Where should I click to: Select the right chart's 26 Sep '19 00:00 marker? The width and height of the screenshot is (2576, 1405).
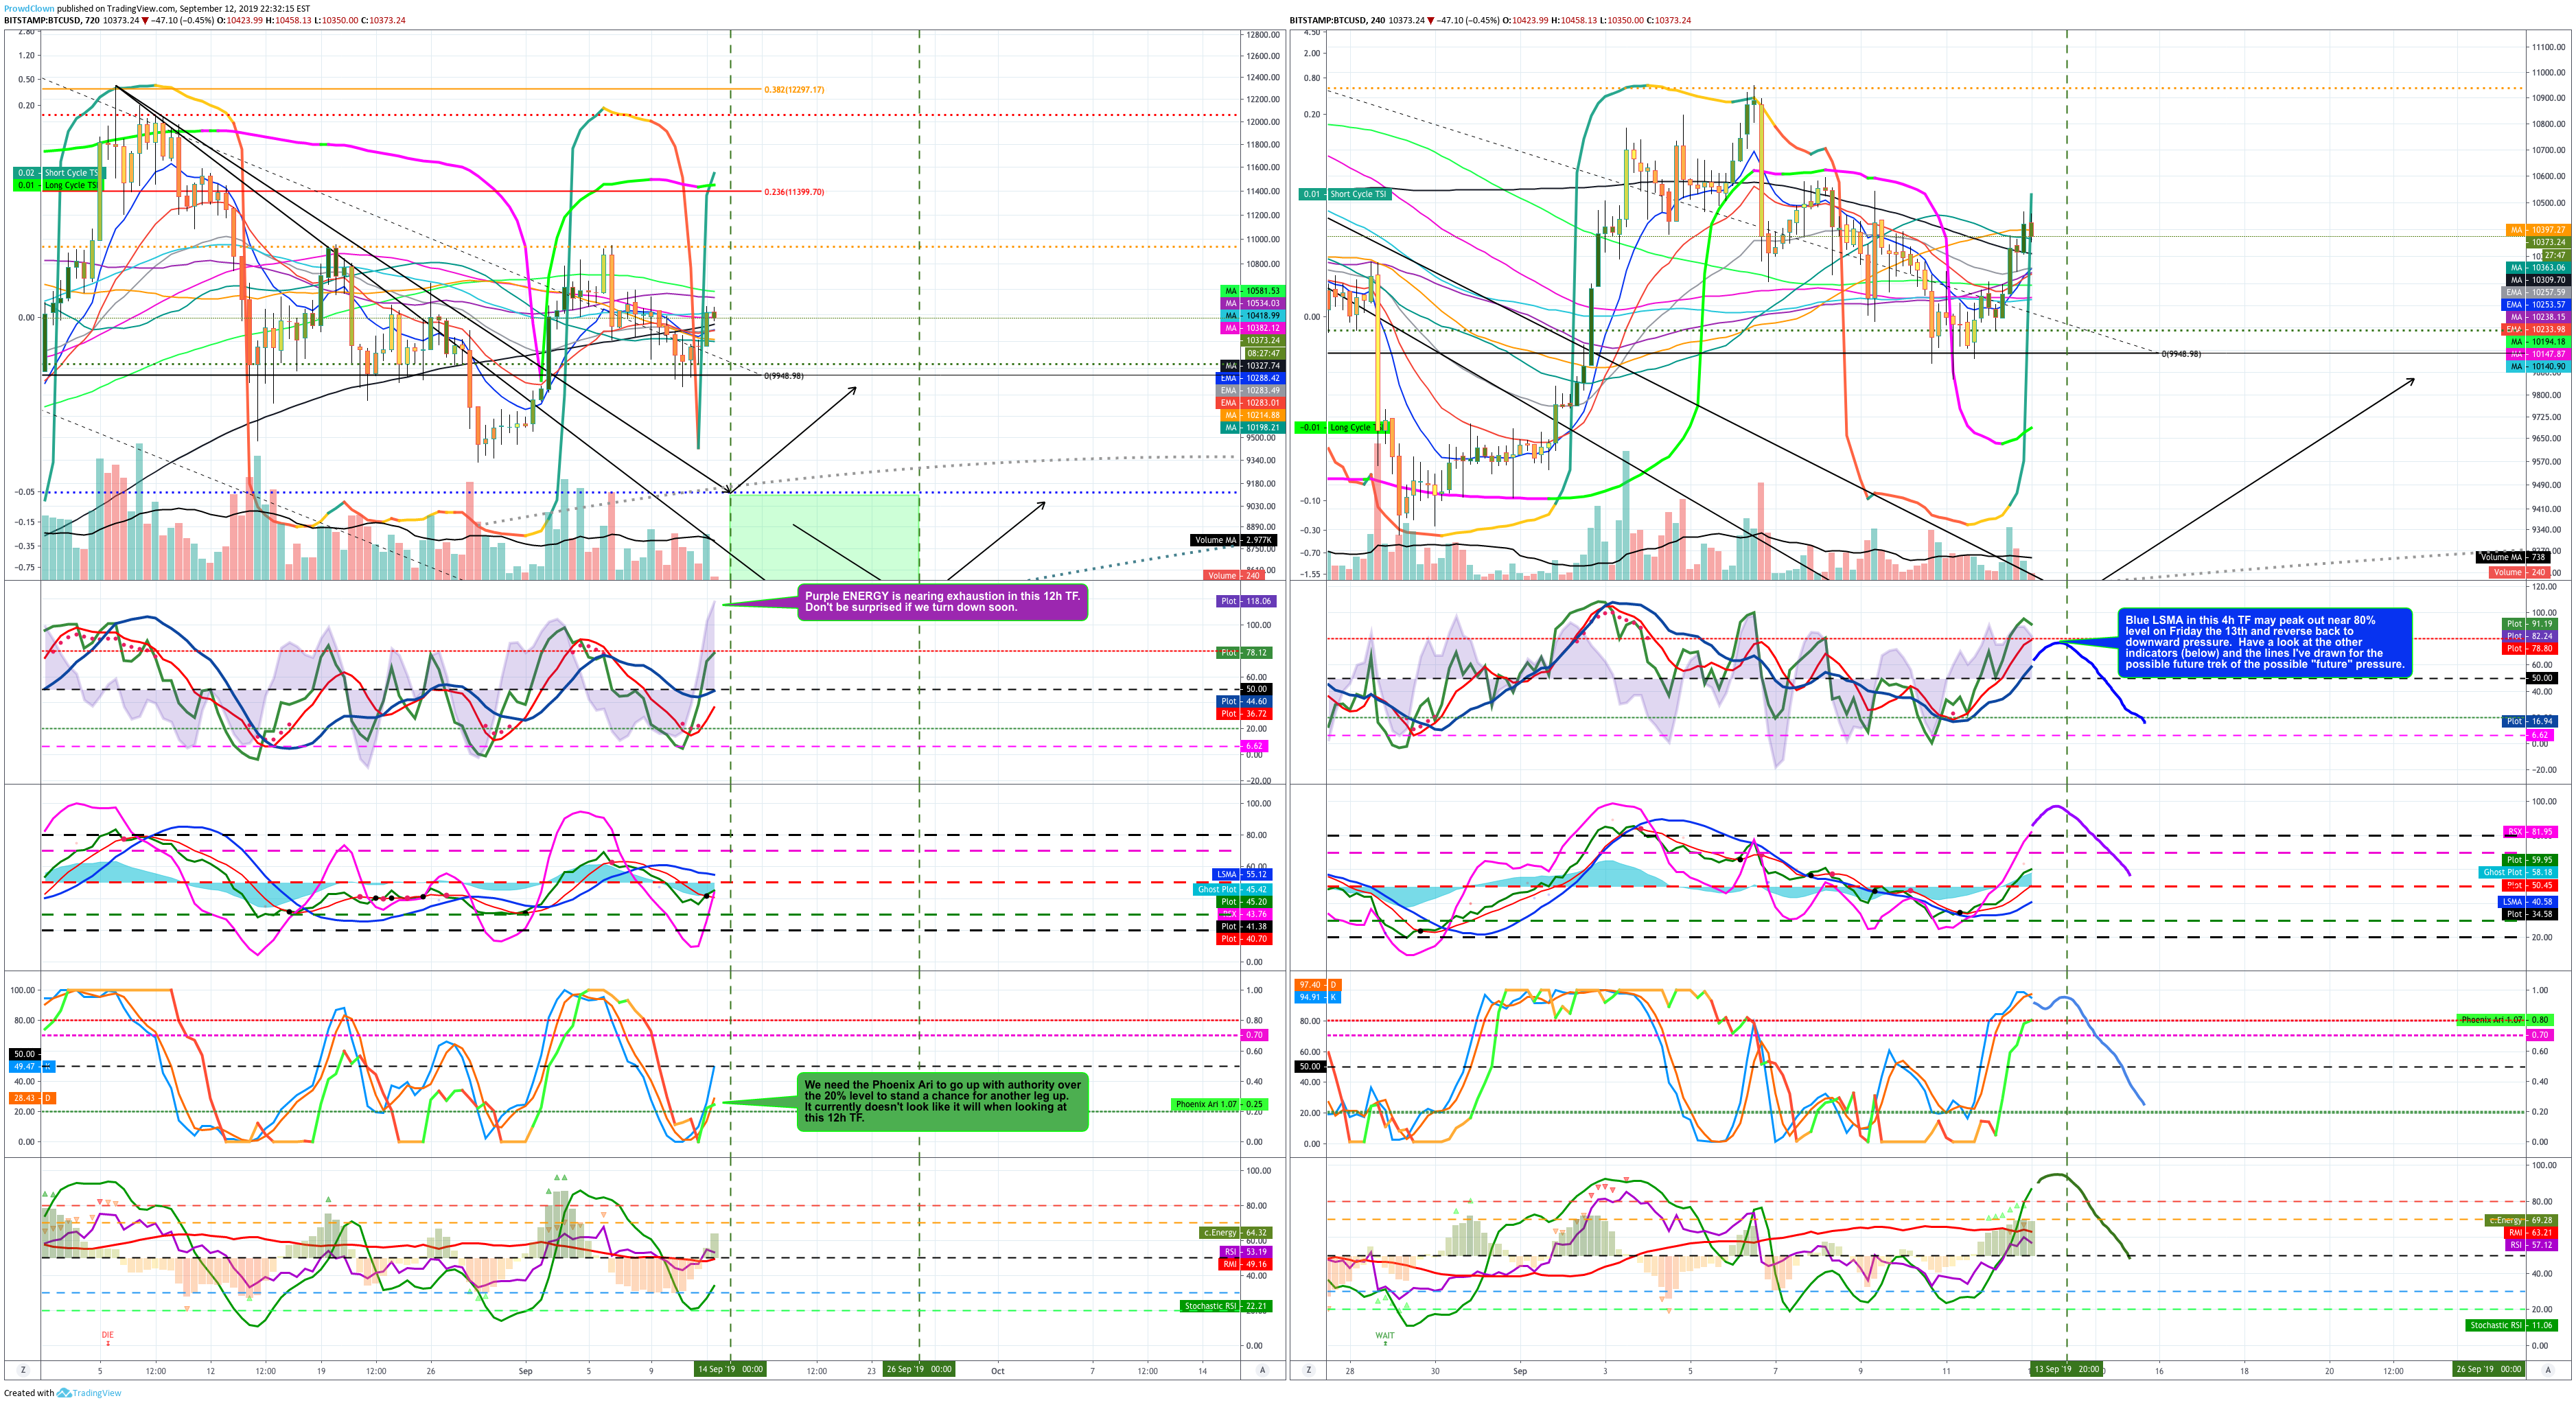2489,1370
